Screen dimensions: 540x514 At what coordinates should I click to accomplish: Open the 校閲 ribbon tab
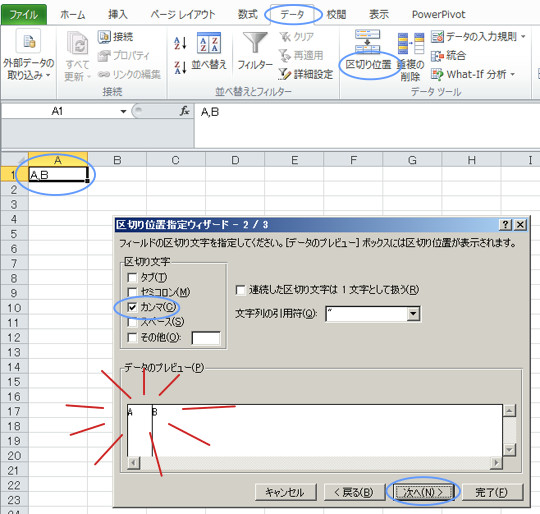(x=336, y=14)
